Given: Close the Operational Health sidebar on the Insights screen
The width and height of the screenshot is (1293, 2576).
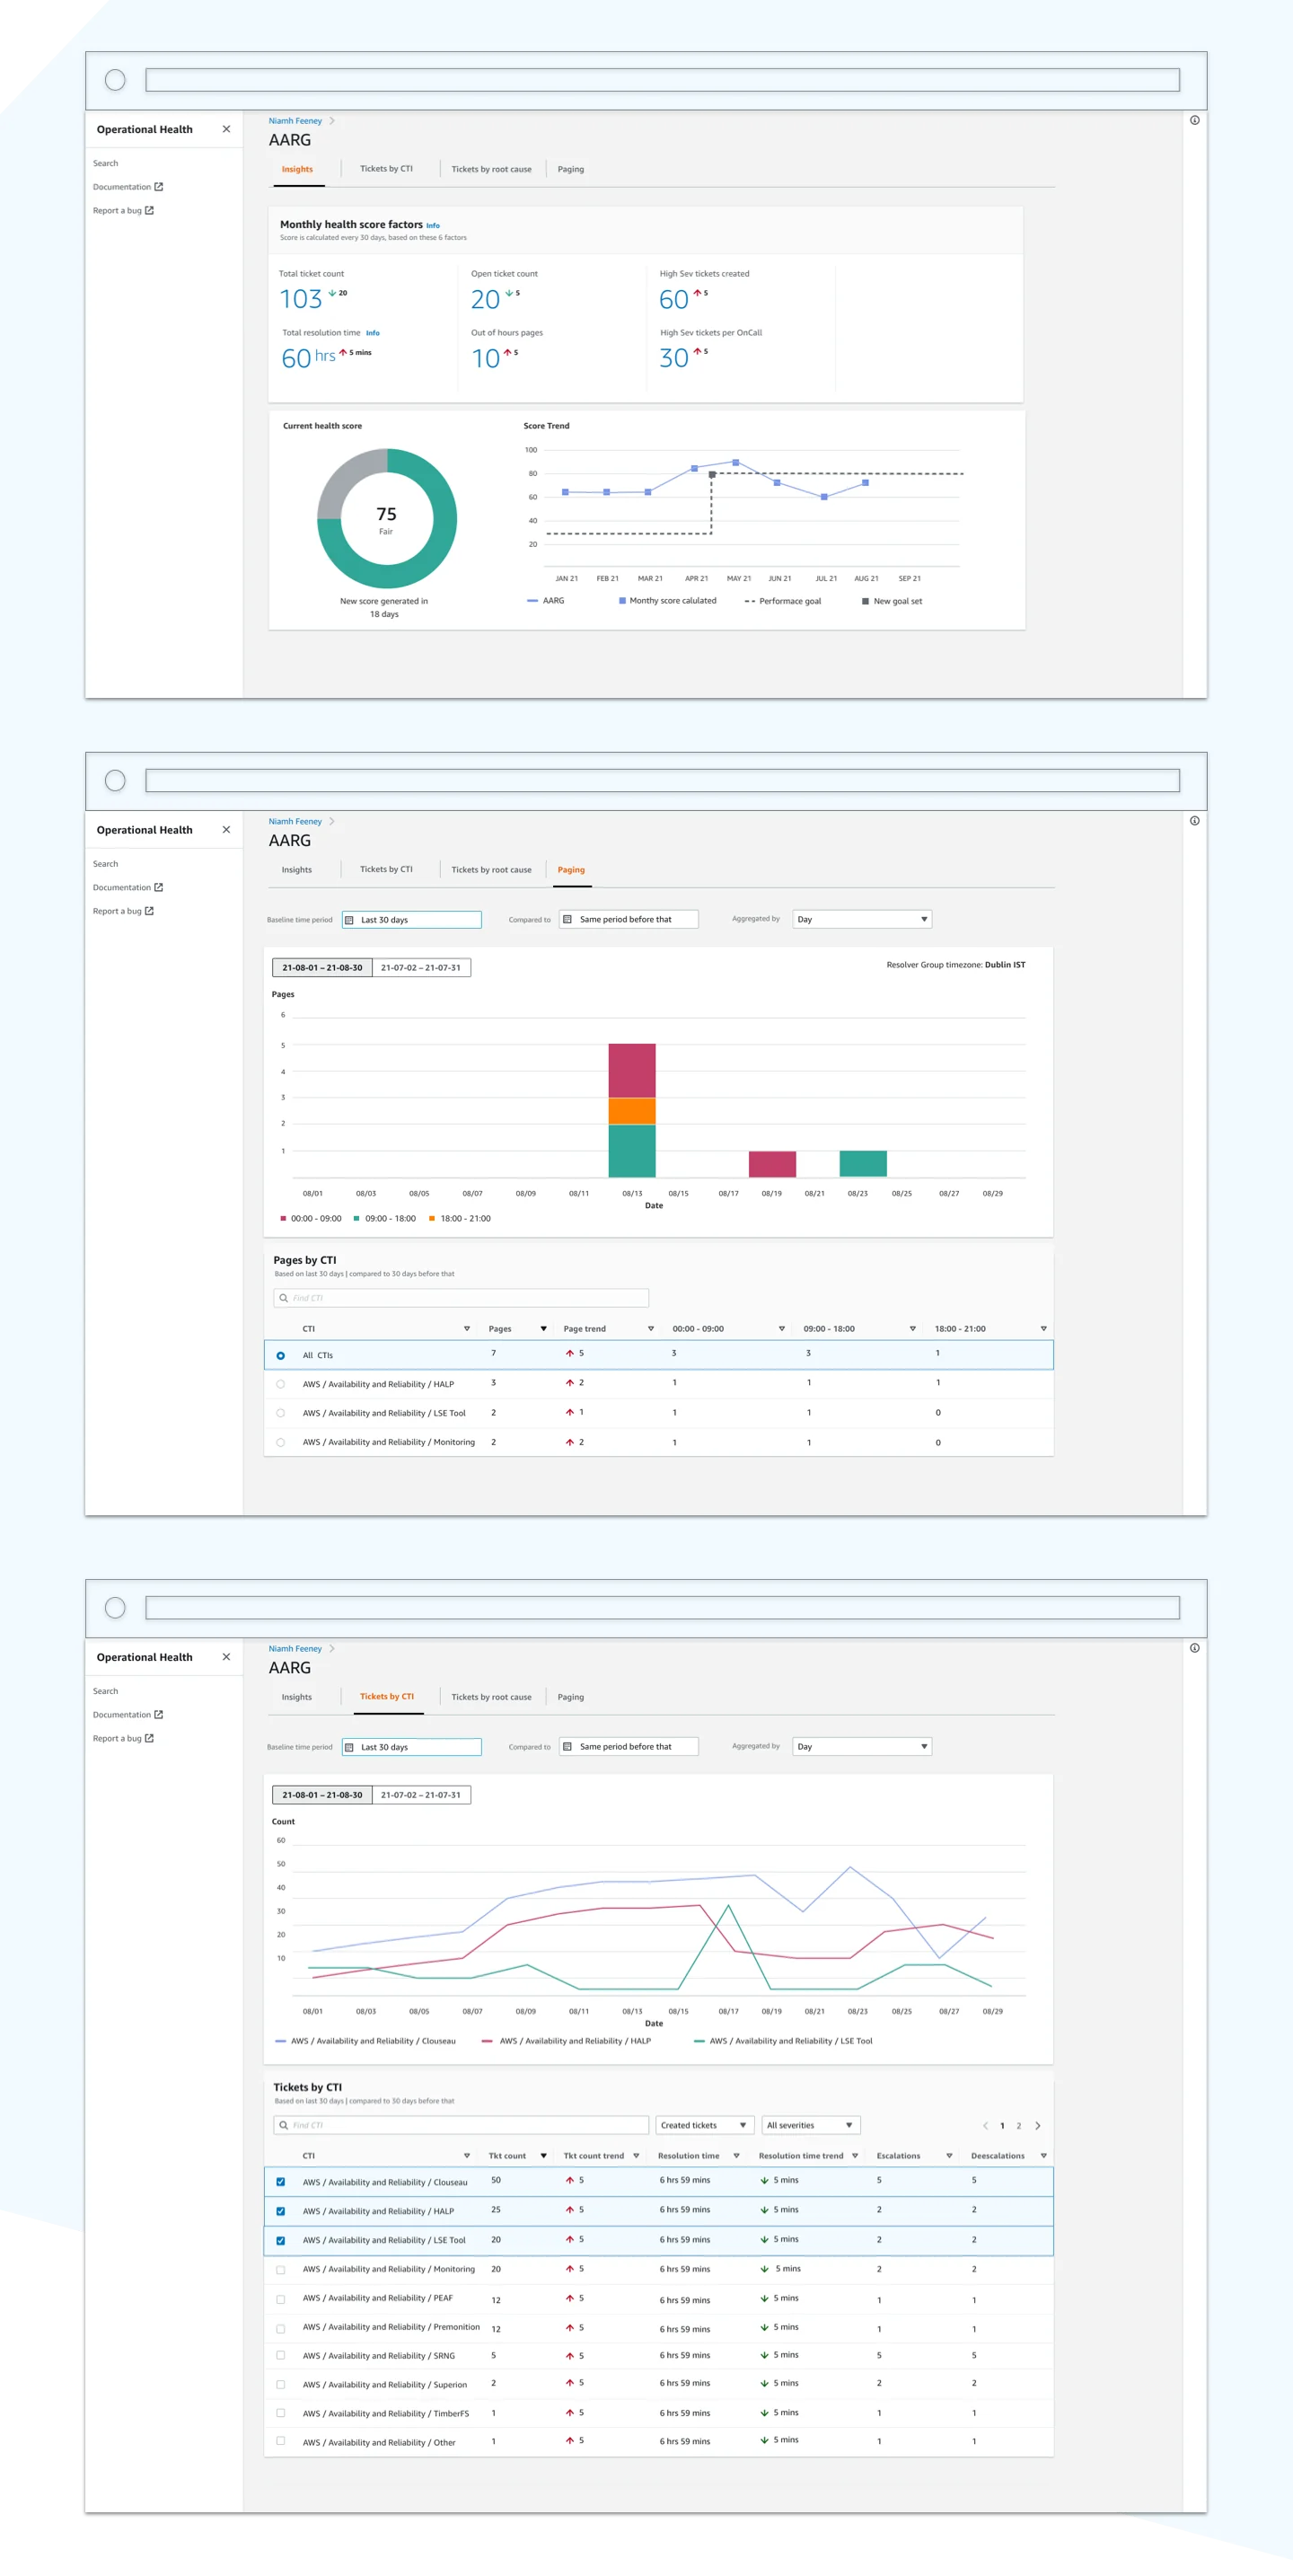Looking at the screenshot, I should [226, 129].
